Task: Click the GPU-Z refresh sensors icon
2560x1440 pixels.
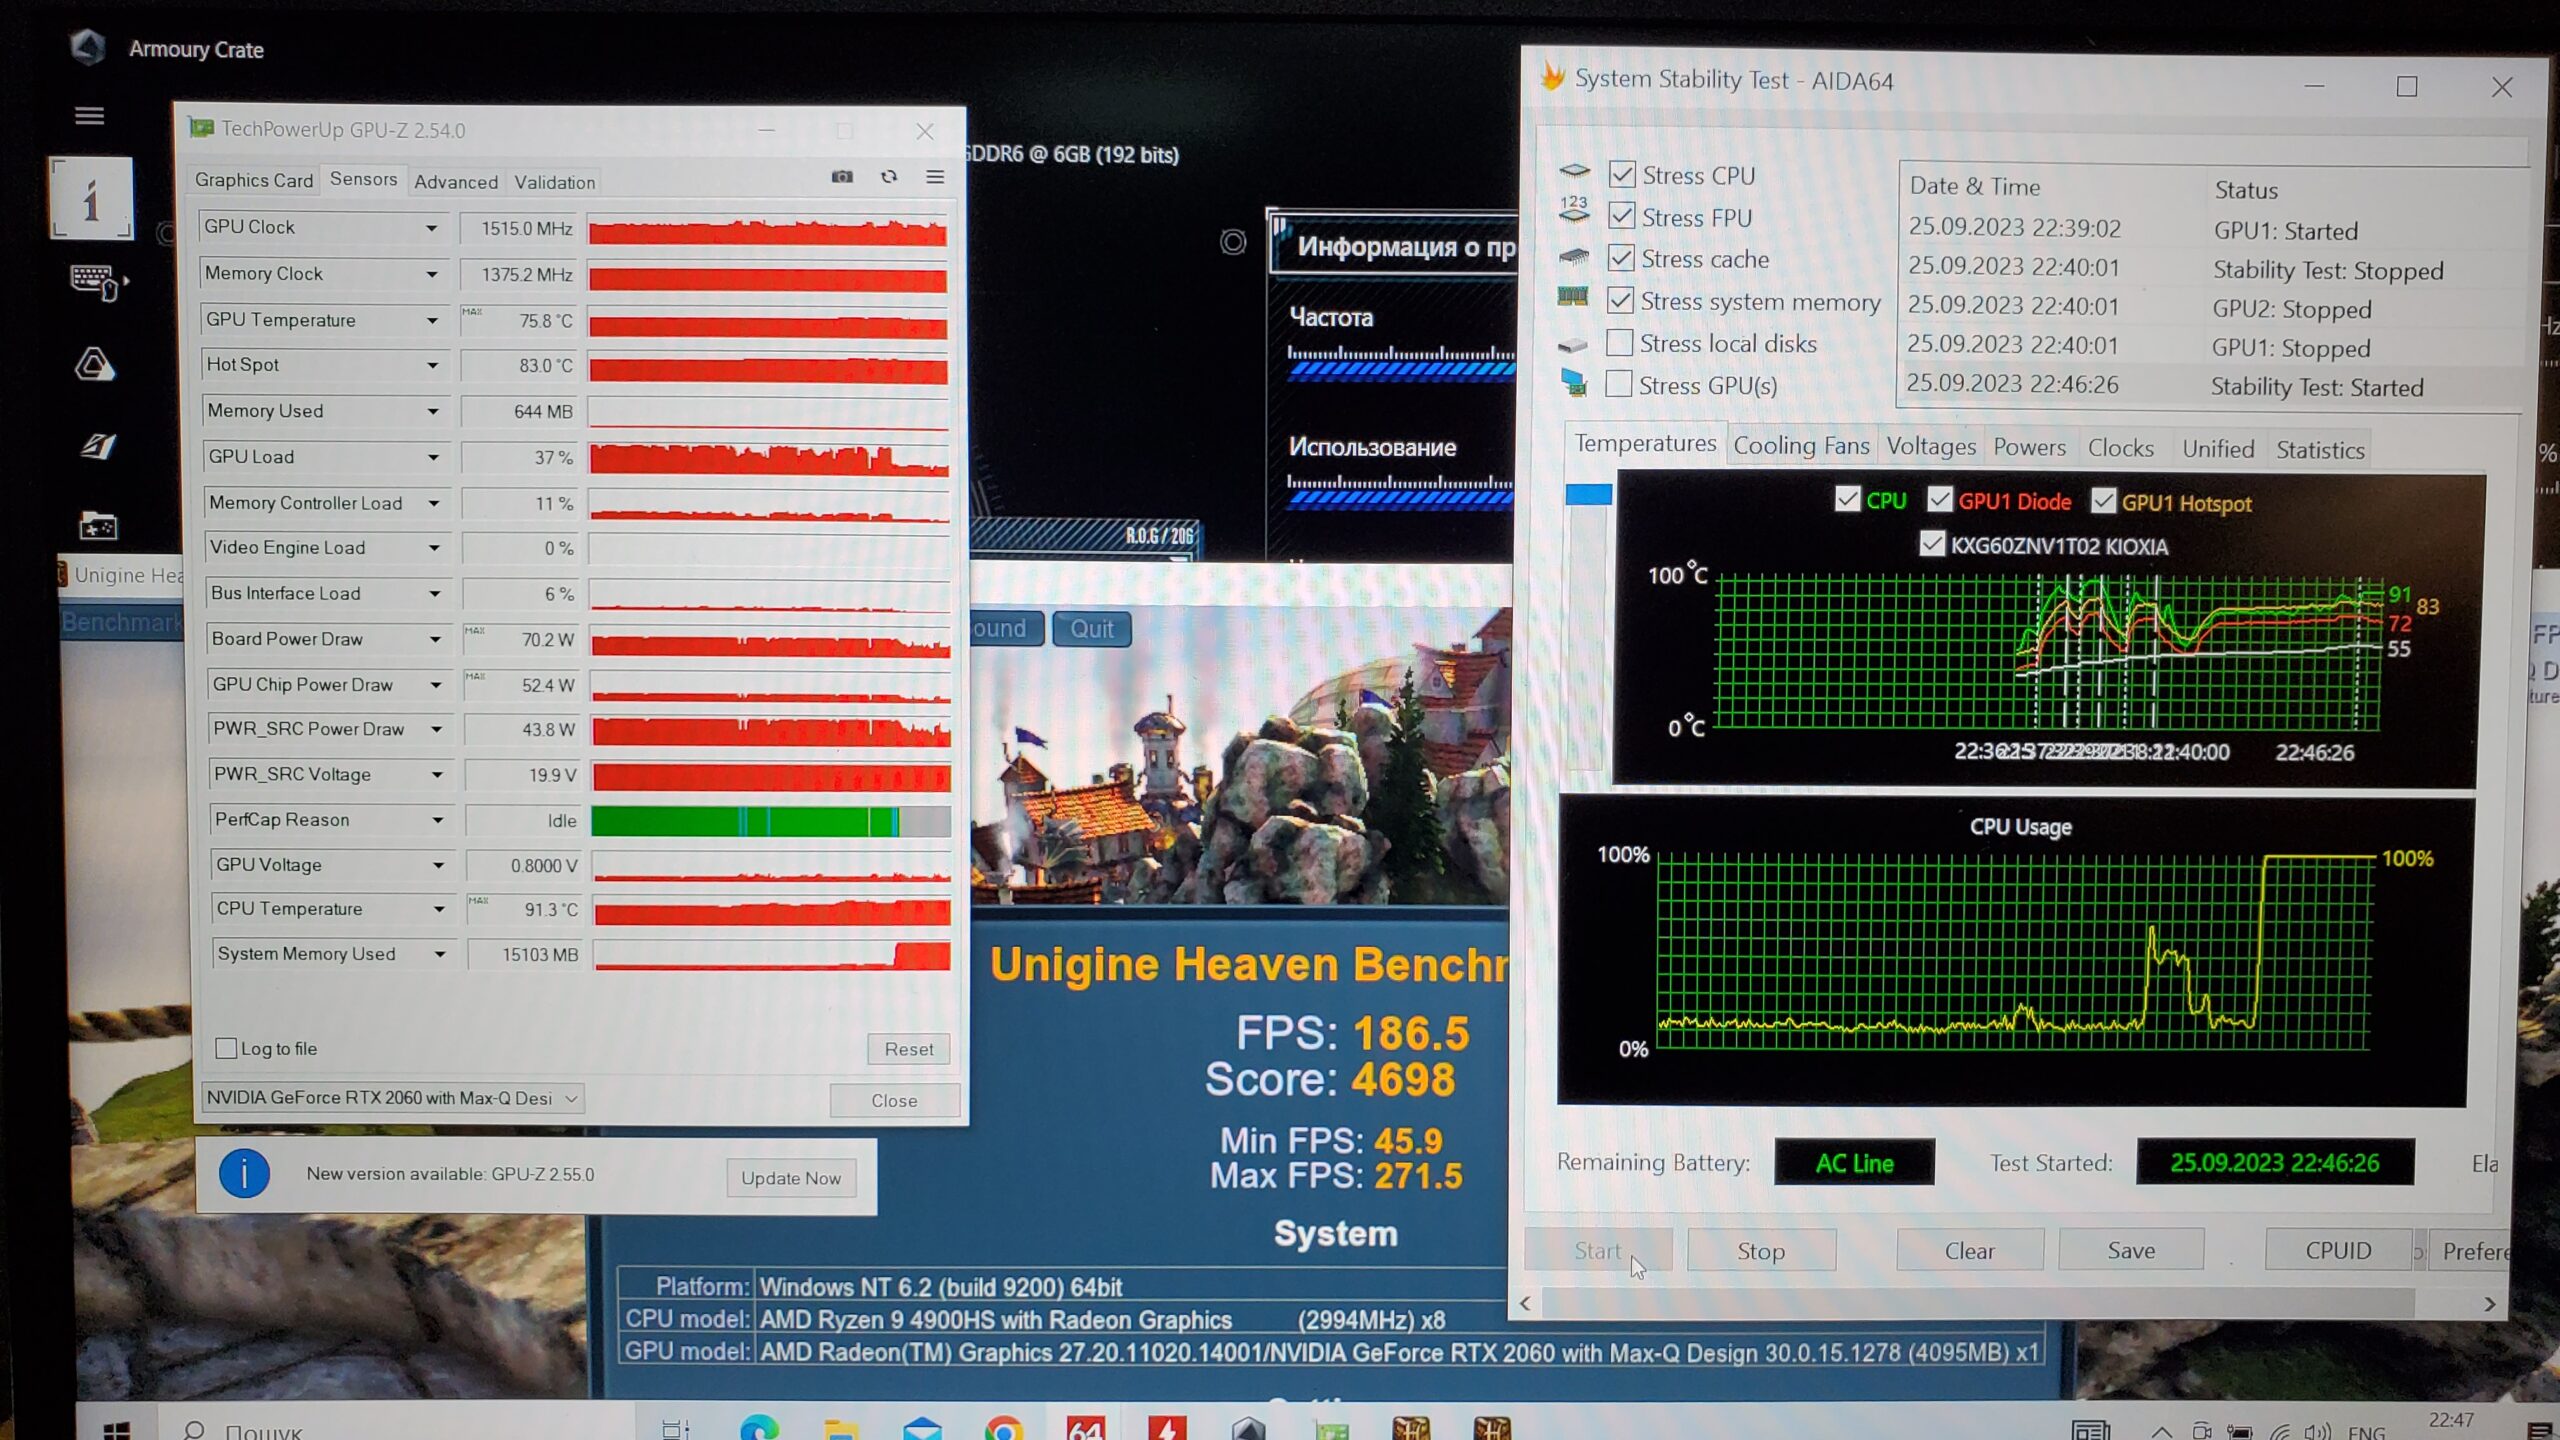Action: click(889, 177)
